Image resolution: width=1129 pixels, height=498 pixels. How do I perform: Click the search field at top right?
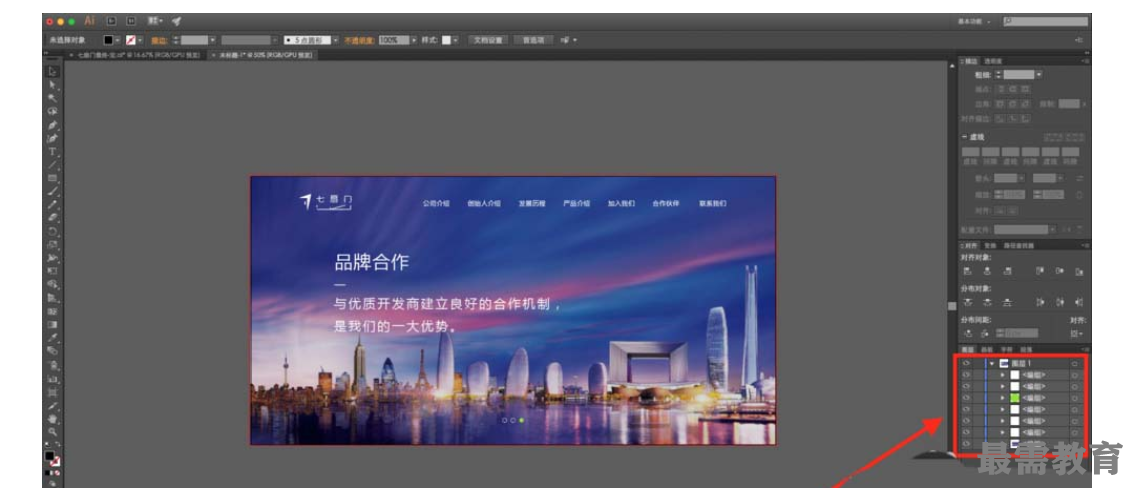tap(1045, 22)
